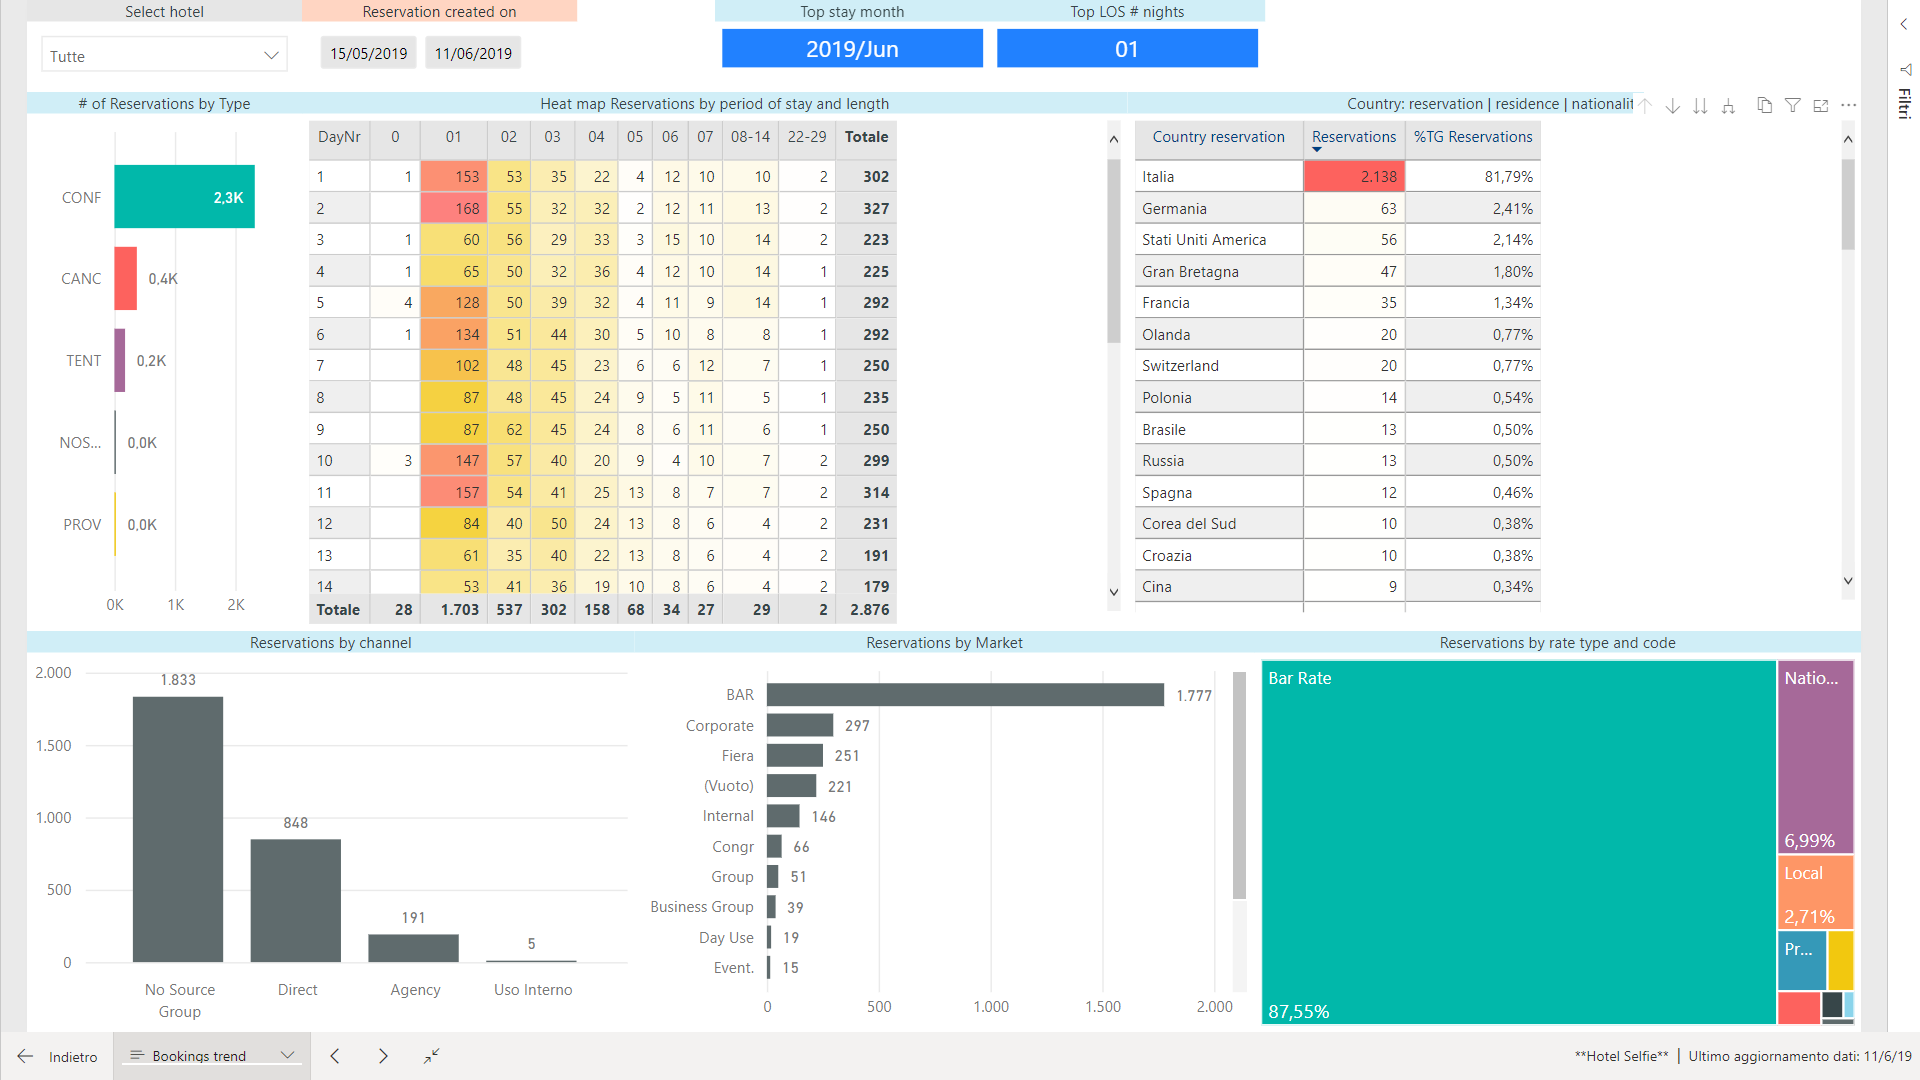Viewport: 1920px width, 1080px height.
Task: Expand the Filtri pane chevron
Action: point(1903,24)
